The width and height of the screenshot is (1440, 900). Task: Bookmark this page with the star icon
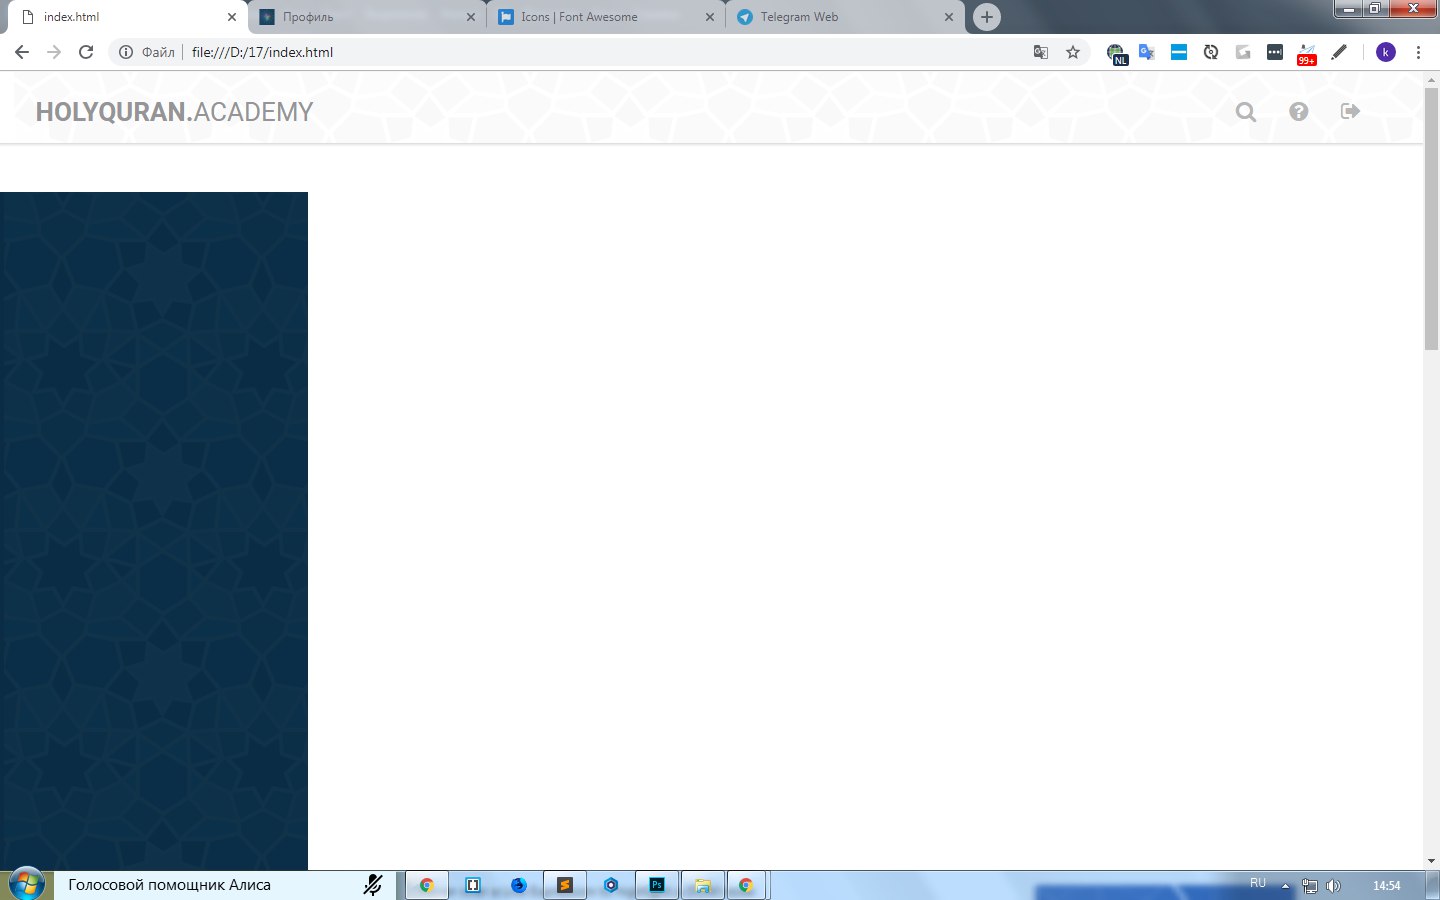point(1073,52)
